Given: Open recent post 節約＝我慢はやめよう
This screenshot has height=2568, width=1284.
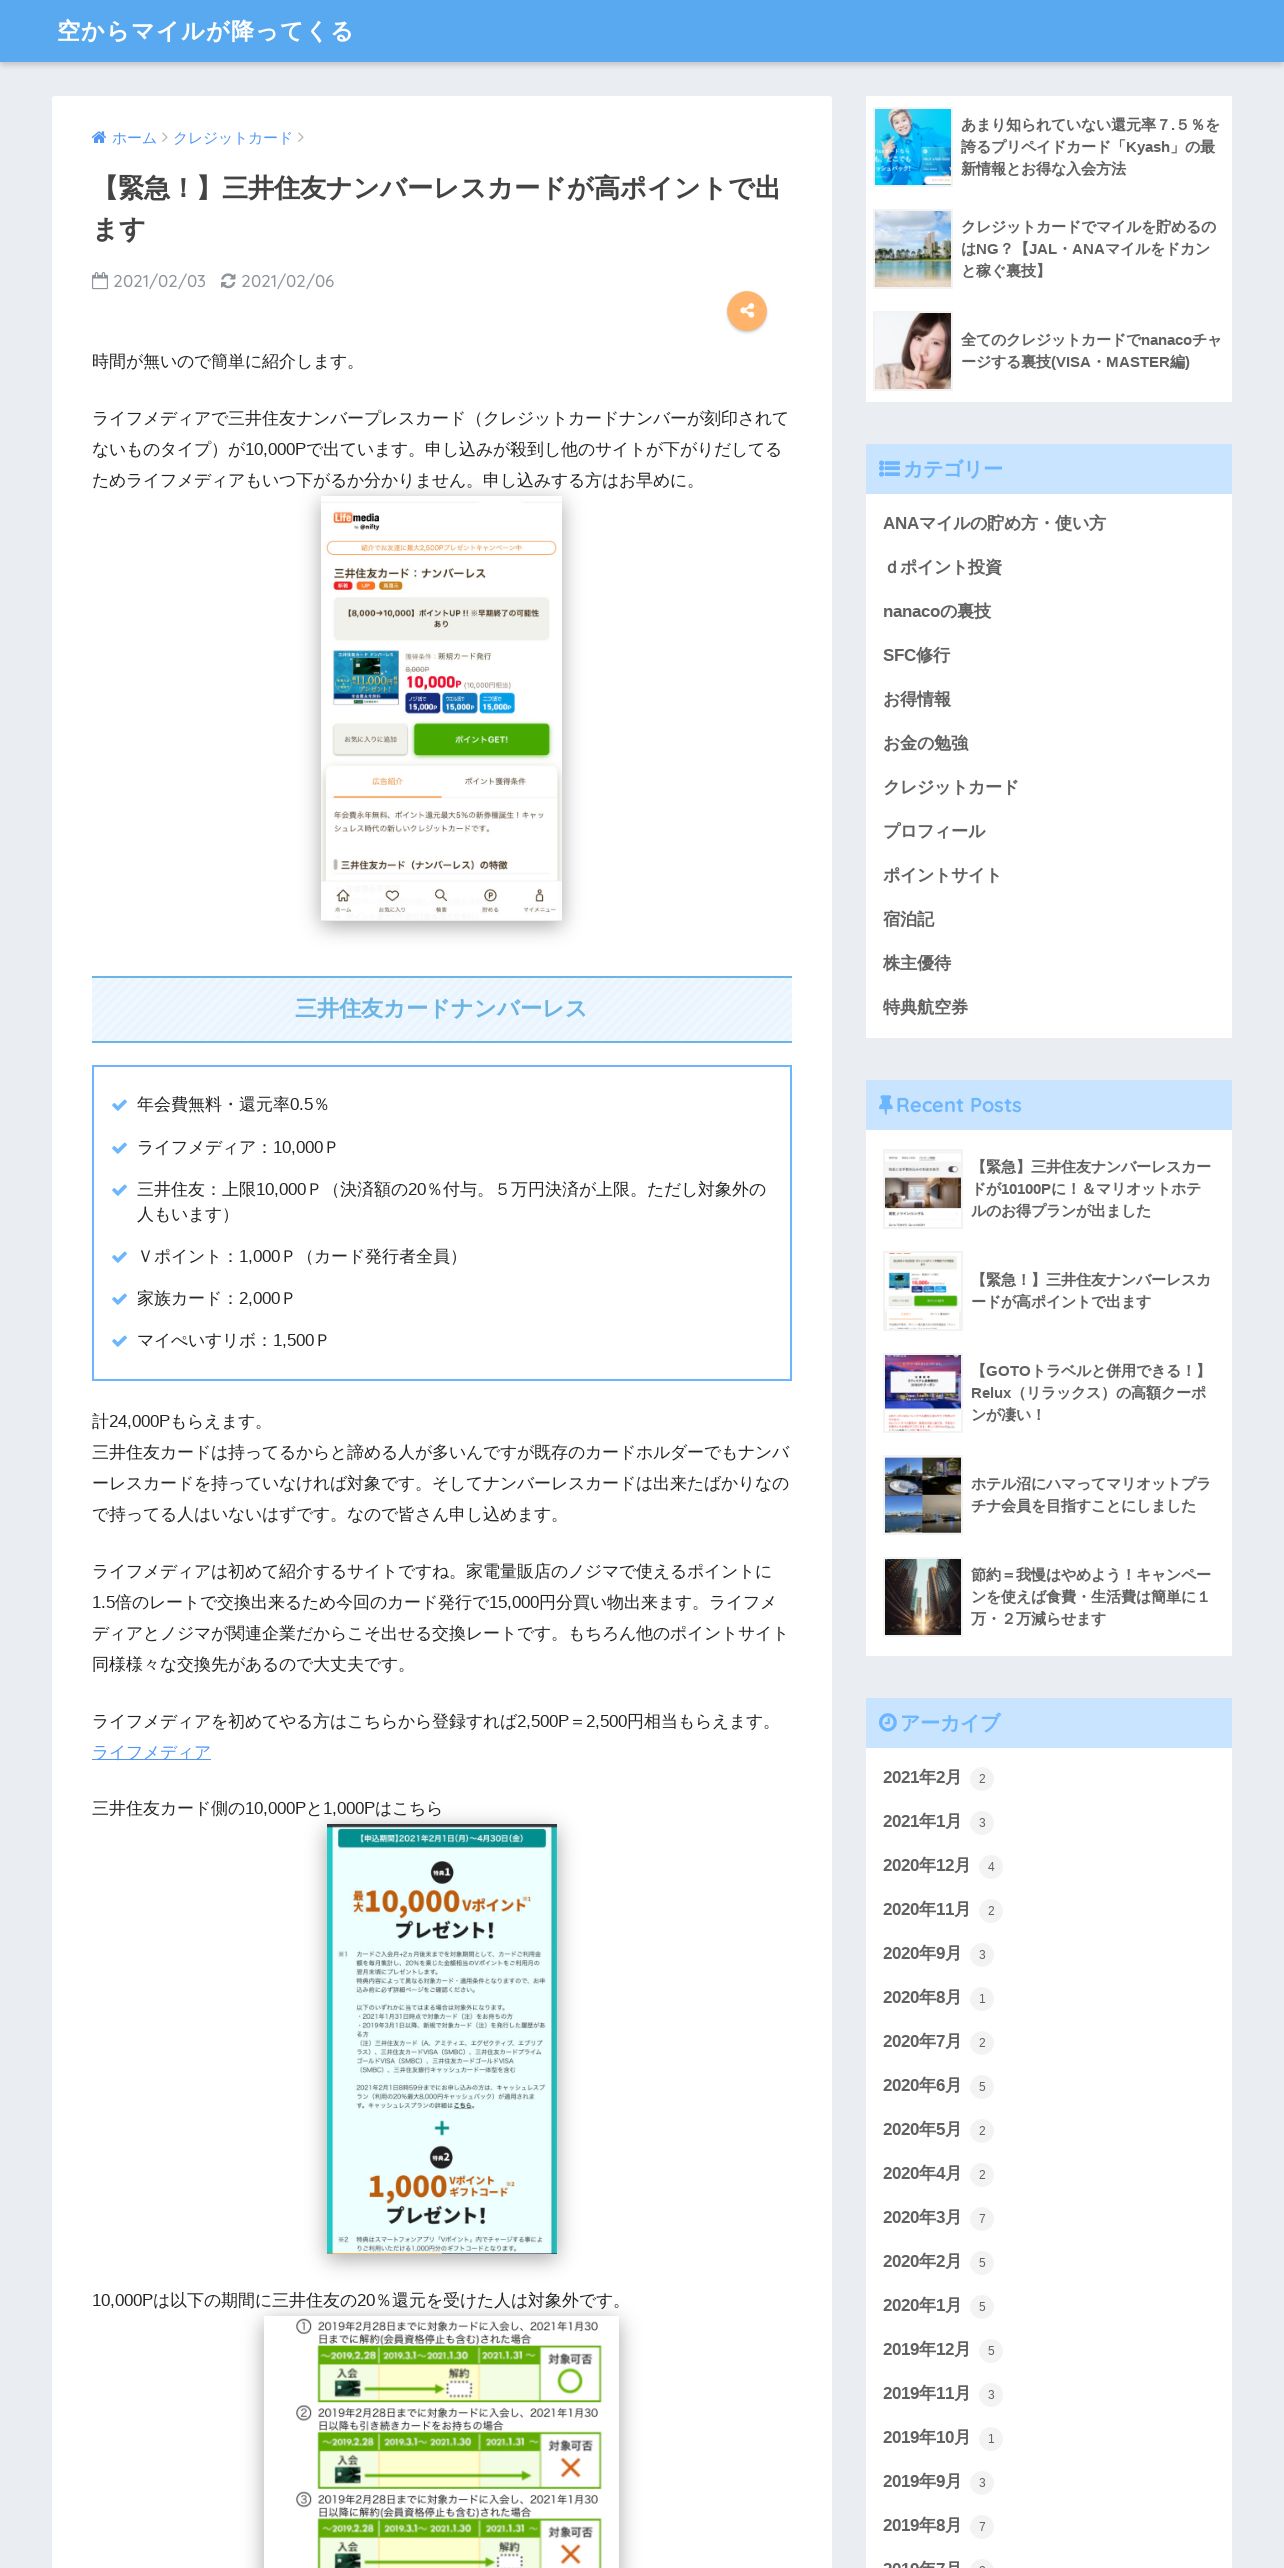Looking at the screenshot, I should tap(1091, 1597).
